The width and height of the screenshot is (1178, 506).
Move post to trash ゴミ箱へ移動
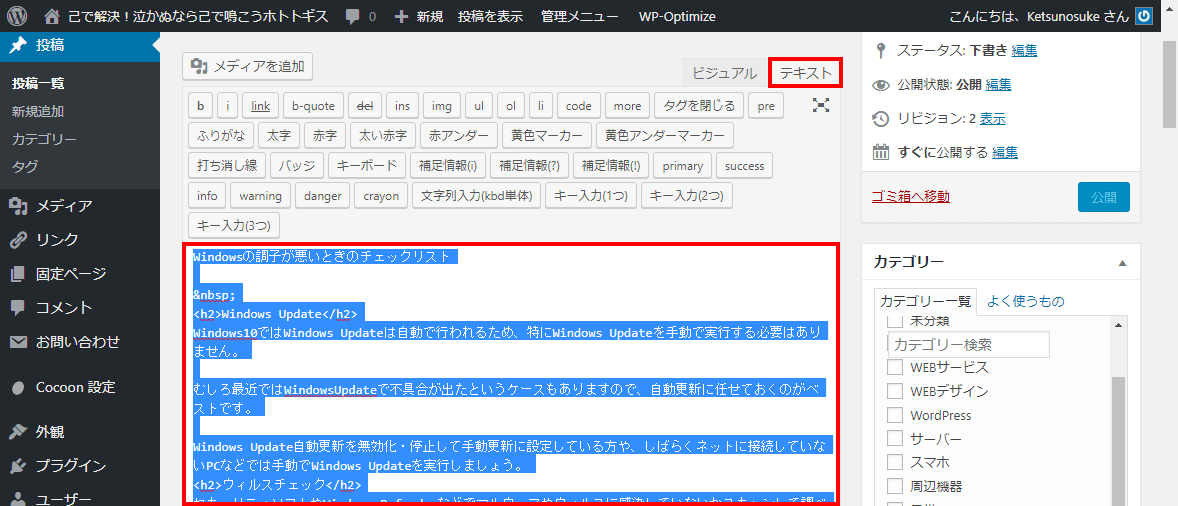click(x=911, y=197)
